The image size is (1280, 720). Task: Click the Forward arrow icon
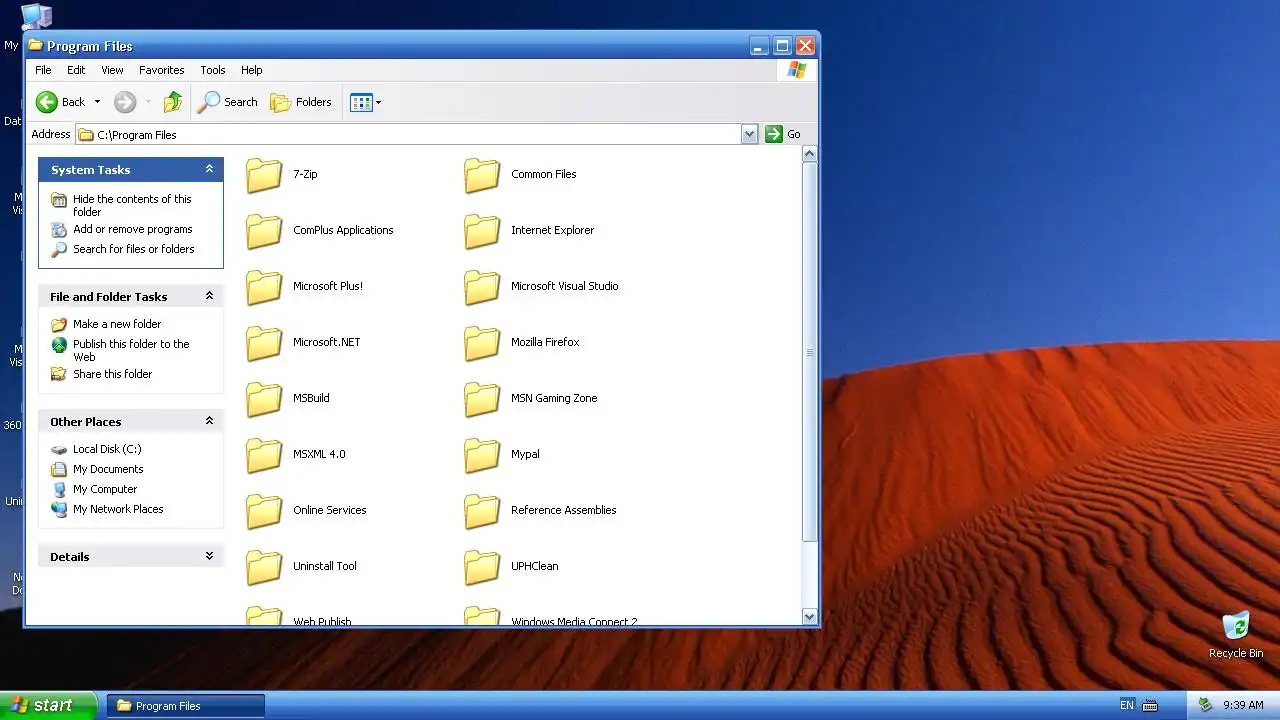click(125, 102)
